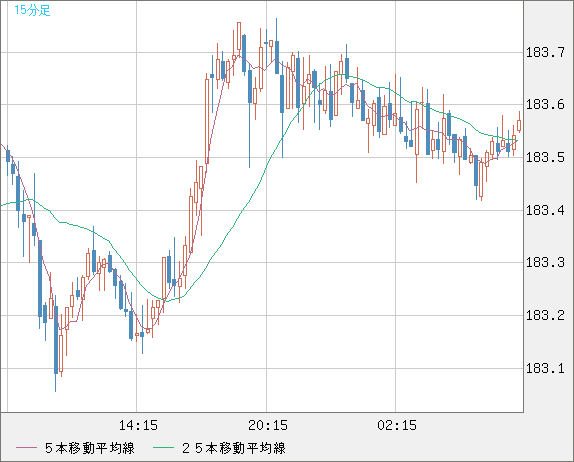Click the purple 5本移動平均線 legend line sample

coord(26,448)
